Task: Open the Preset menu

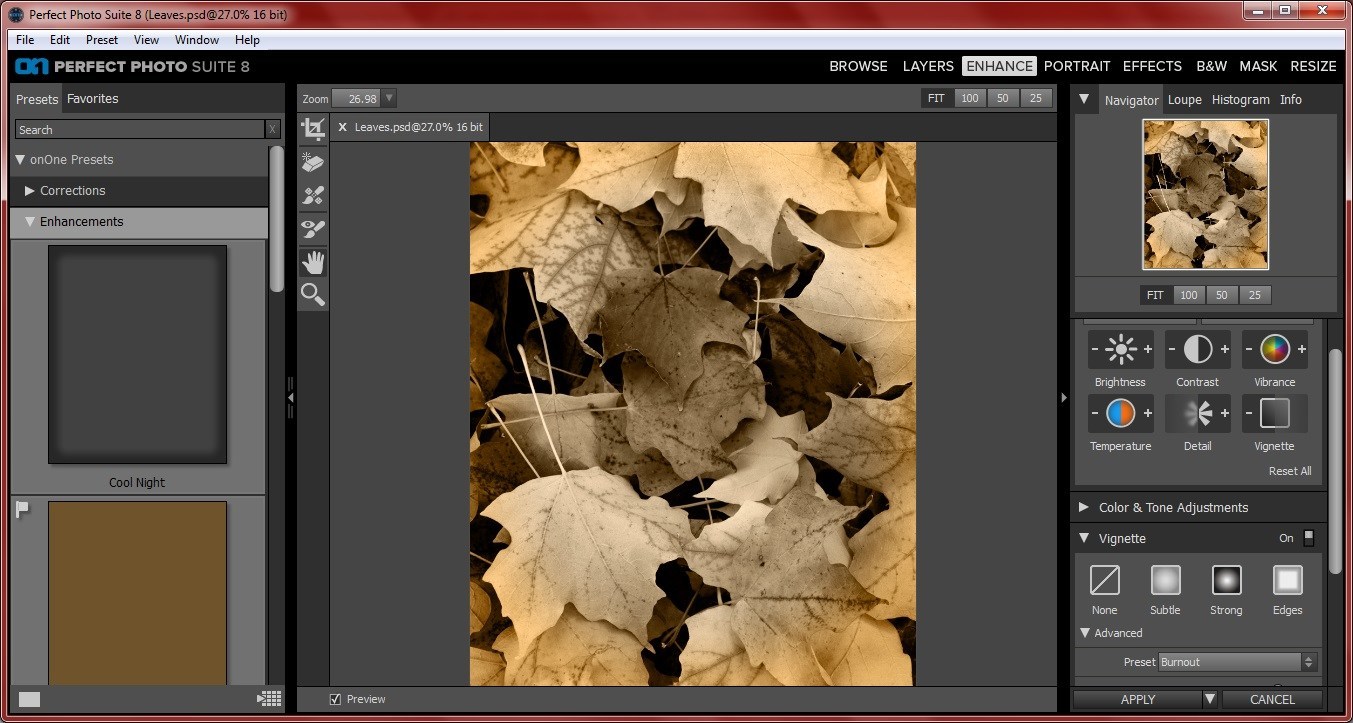Action: 101,39
